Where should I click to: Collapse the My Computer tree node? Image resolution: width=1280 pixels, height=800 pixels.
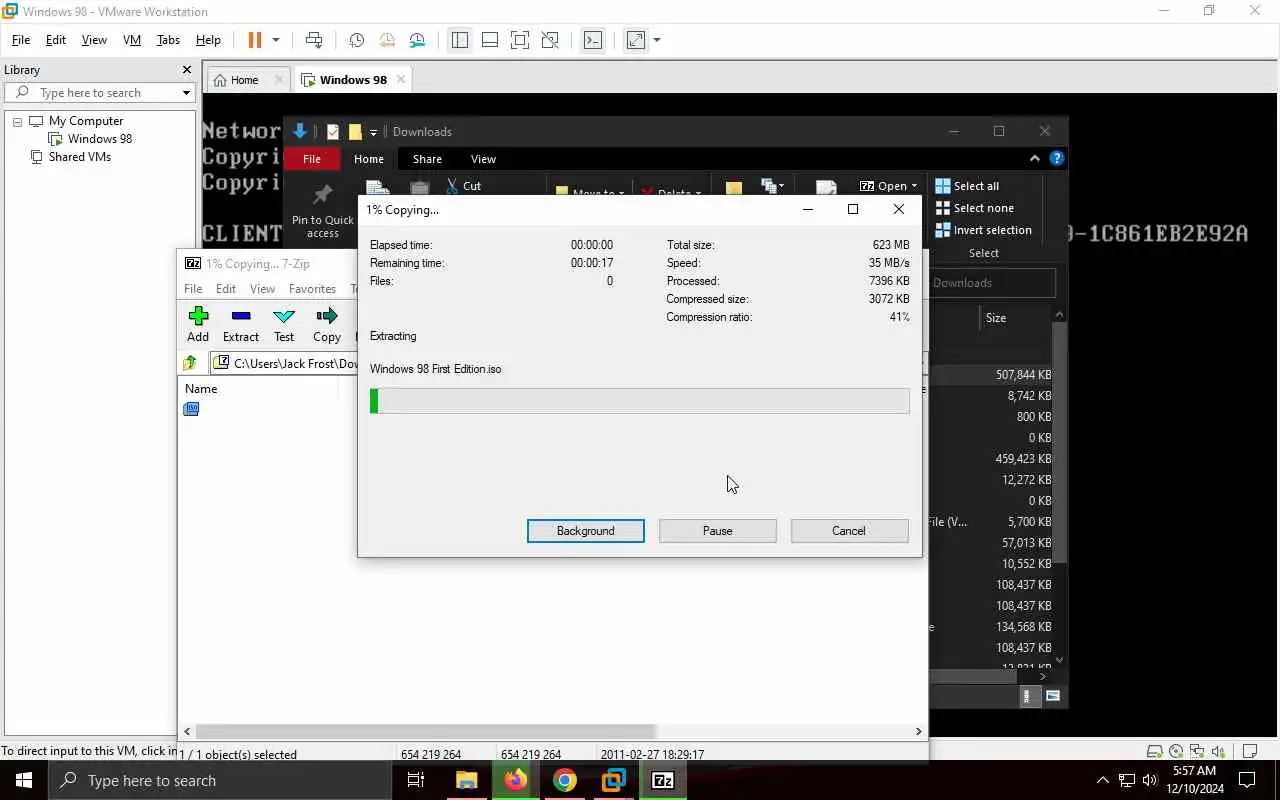[17, 121]
